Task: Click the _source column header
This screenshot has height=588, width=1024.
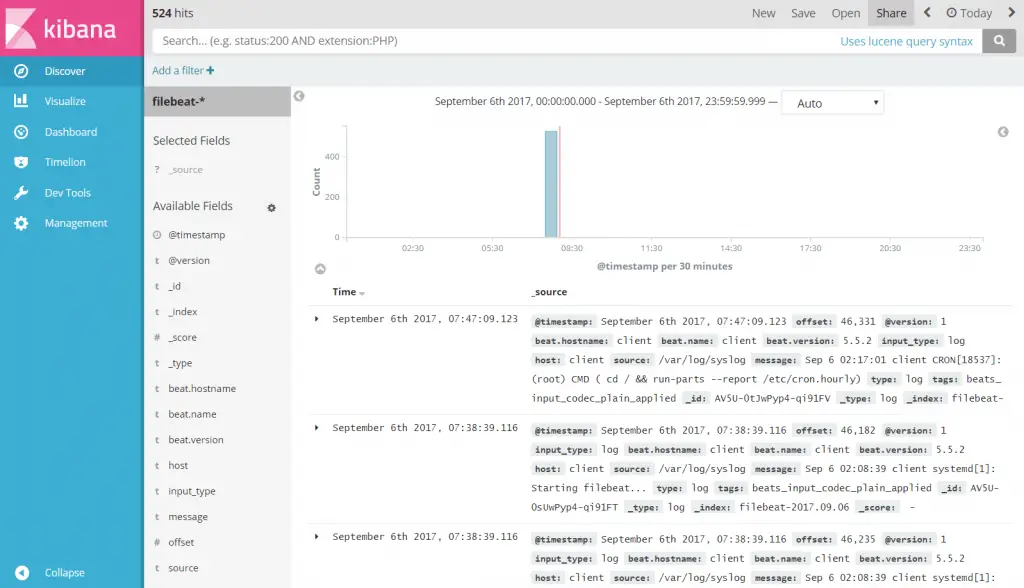Action: [549, 292]
